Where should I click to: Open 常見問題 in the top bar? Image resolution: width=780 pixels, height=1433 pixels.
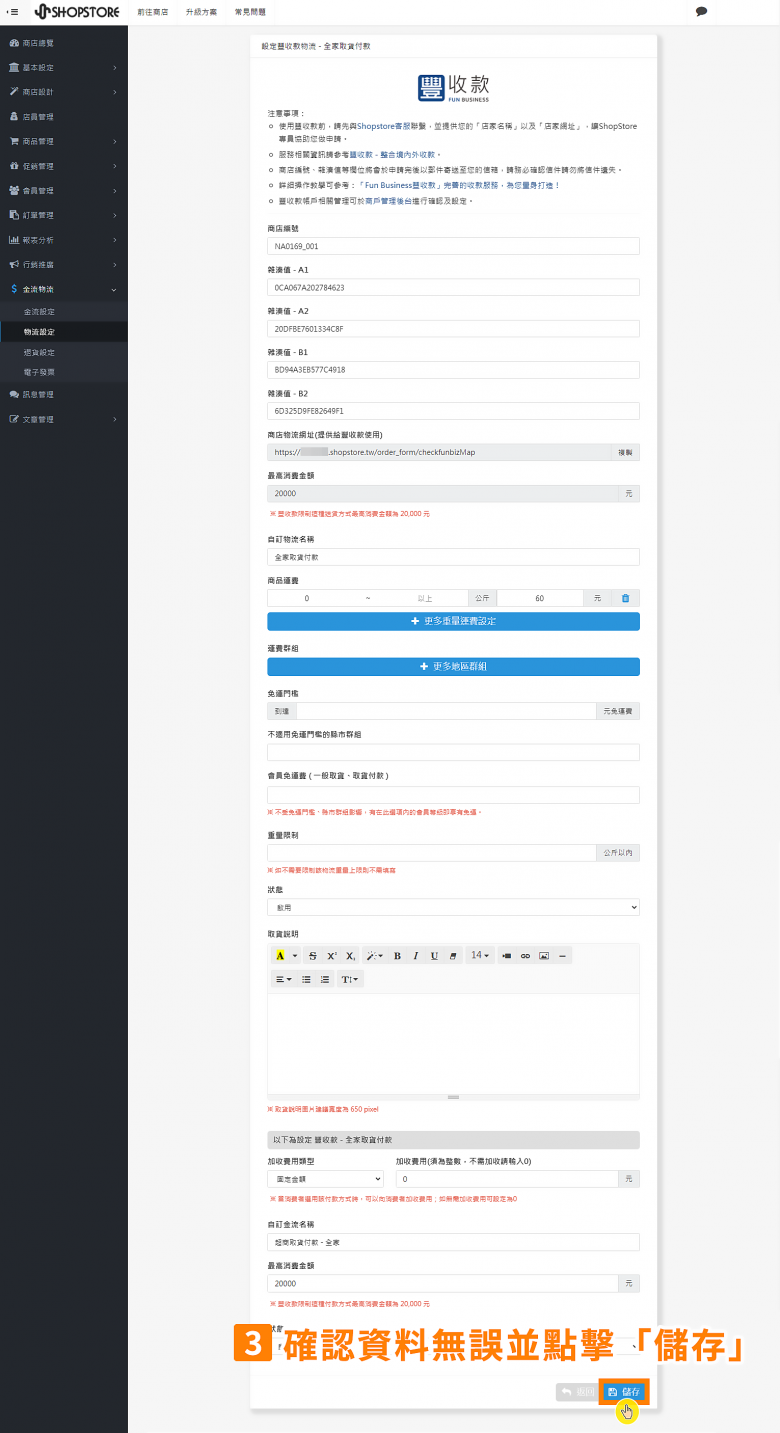pos(249,12)
